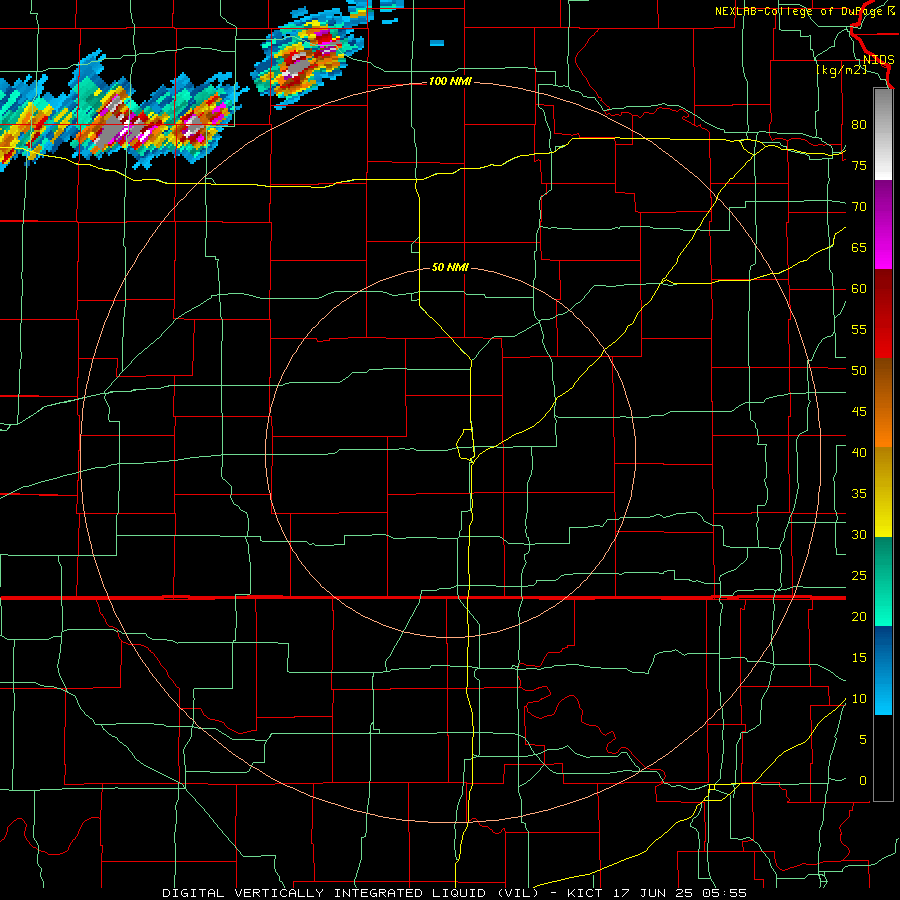Click the [kg/m2] units label

pyautogui.click(x=841, y=70)
